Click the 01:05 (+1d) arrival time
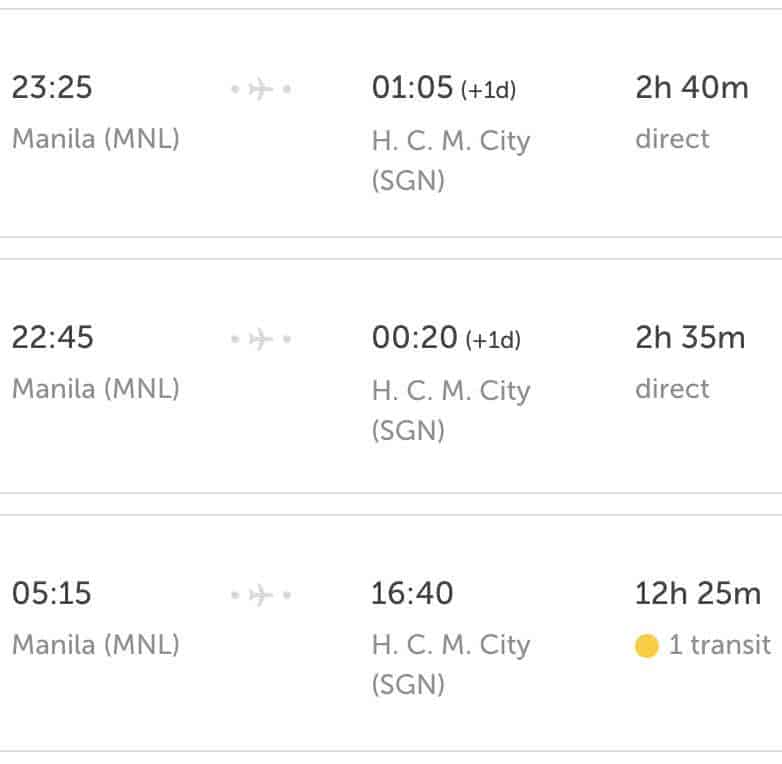This screenshot has height=764, width=782. (443, 88)
